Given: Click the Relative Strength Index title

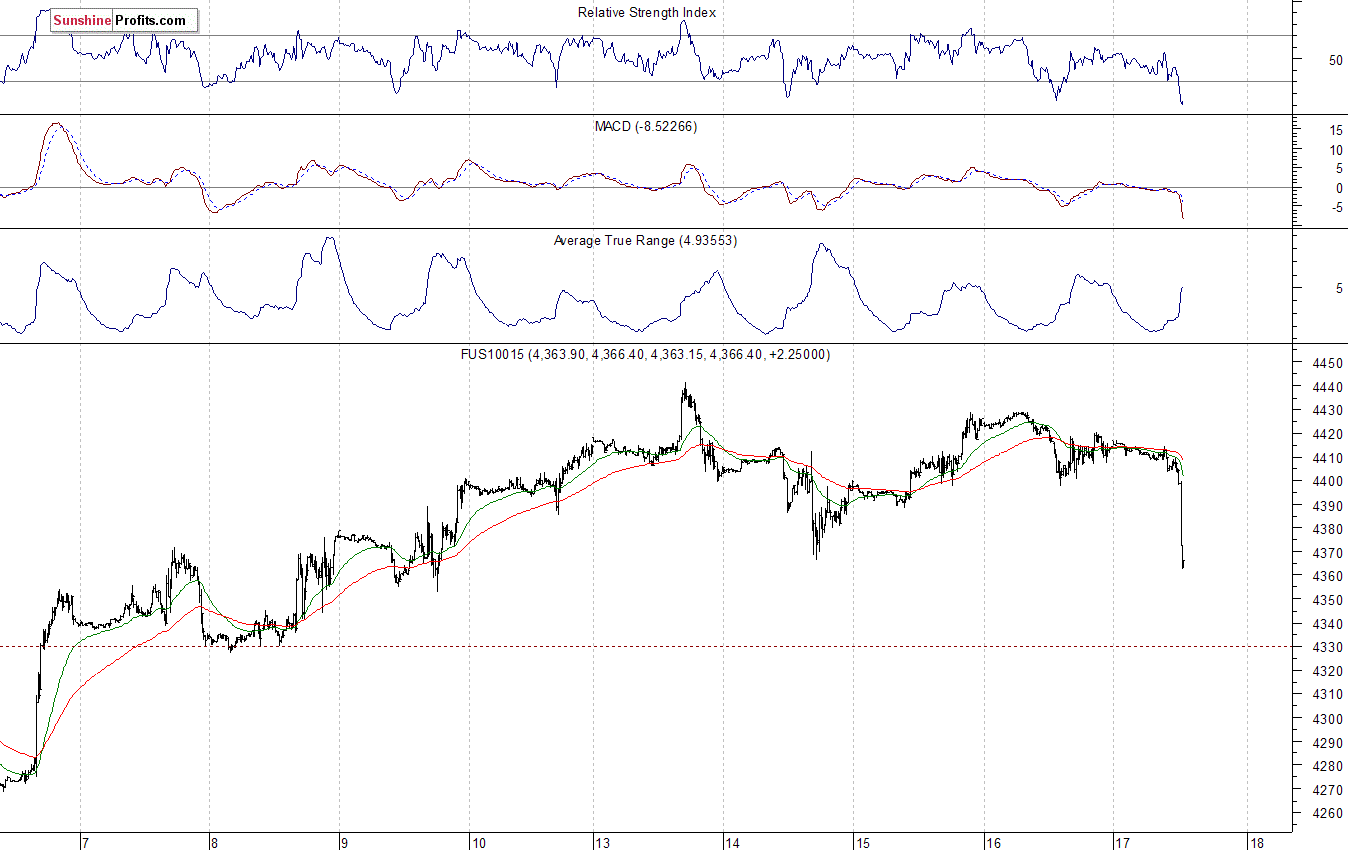Looking at the screenshot, I should click(x=647, y=13).
